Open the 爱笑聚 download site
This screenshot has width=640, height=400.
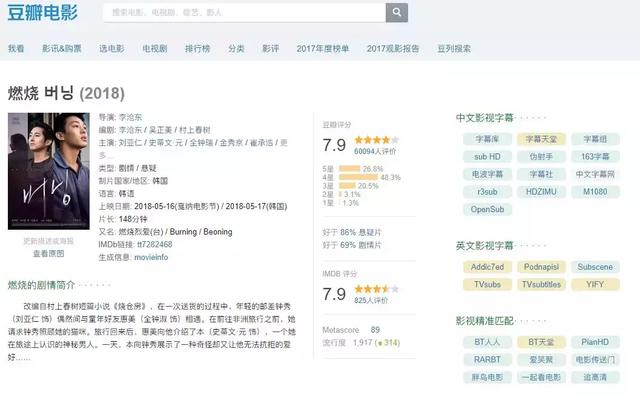[541, 360]
